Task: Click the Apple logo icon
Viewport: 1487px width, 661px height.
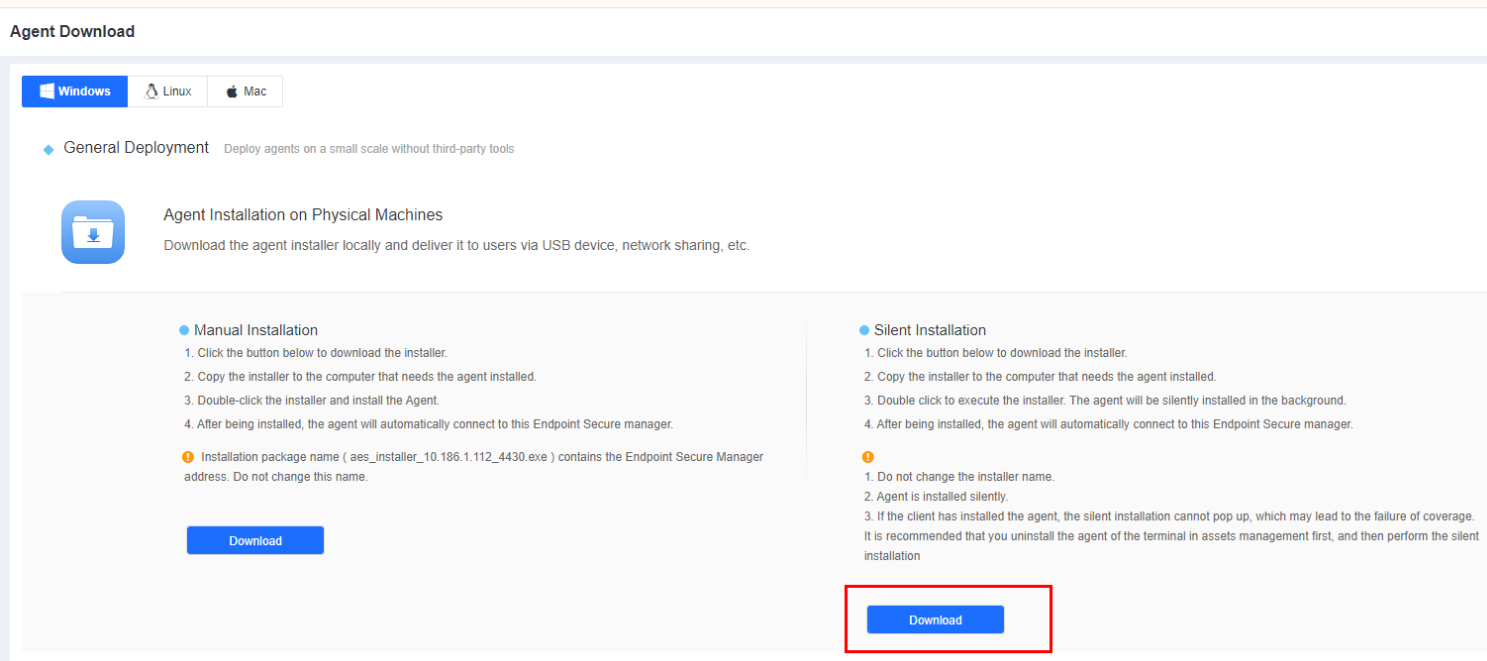Action: (232, 92)
